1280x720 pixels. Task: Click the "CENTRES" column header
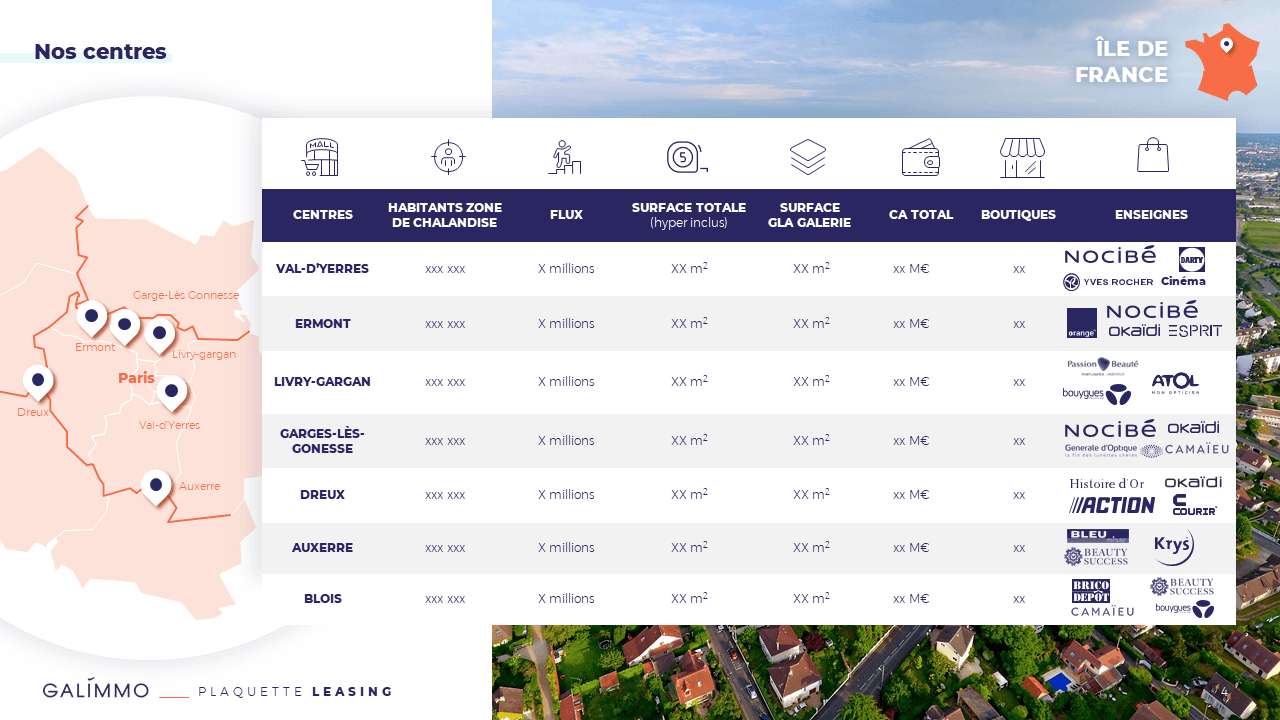323,215
